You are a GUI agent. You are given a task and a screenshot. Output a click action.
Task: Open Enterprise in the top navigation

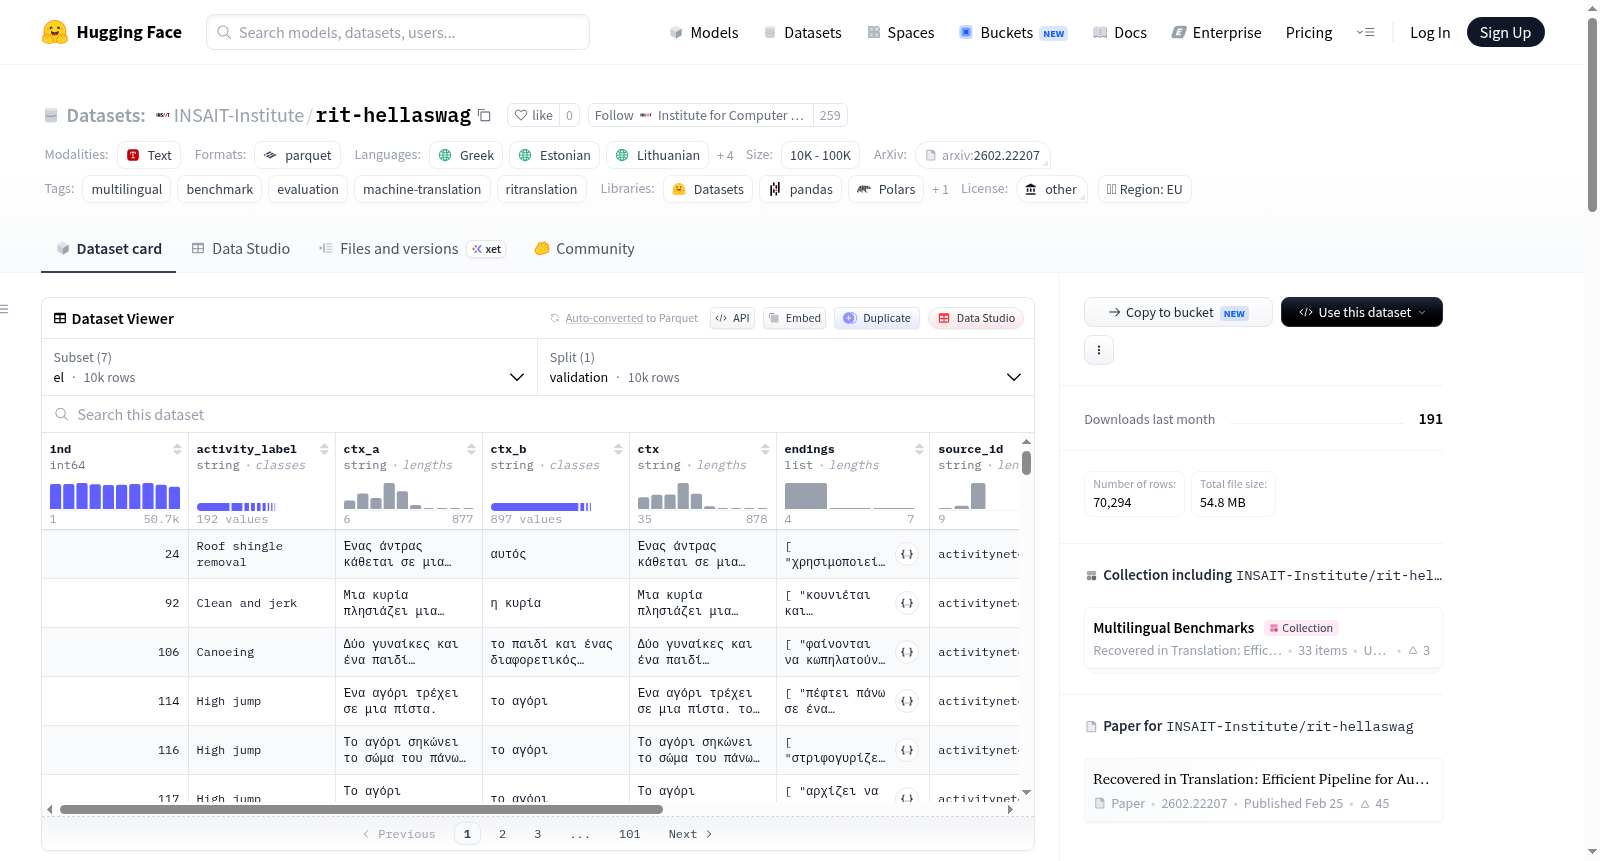1216,32
